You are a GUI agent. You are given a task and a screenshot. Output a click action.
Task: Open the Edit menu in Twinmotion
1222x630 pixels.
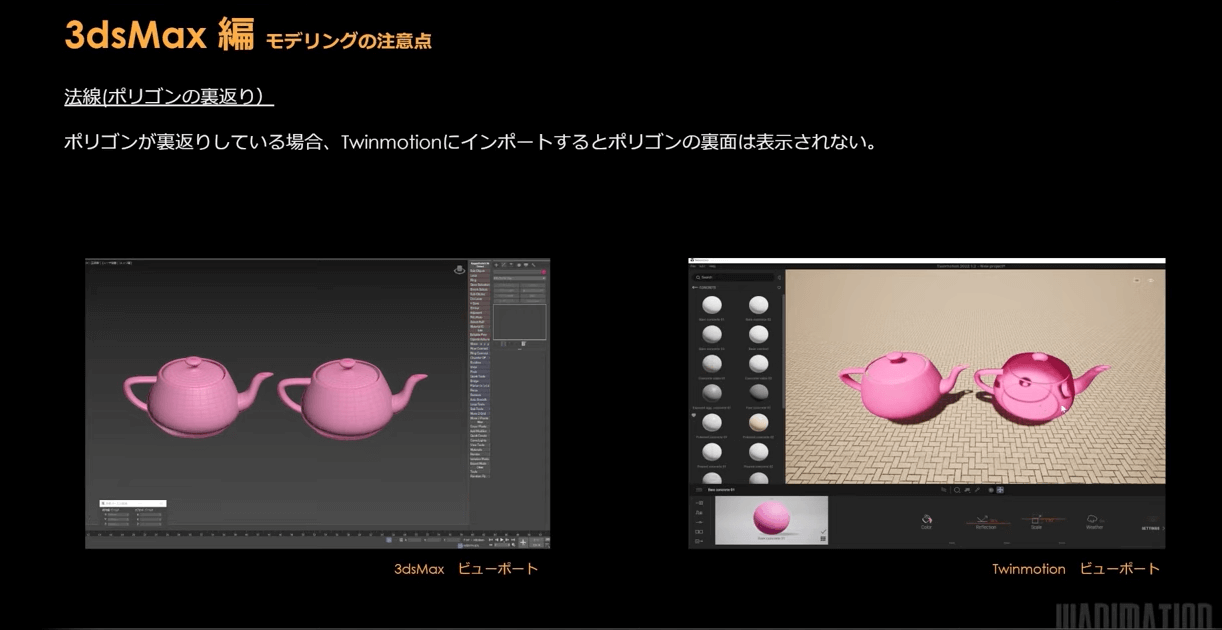702,267
